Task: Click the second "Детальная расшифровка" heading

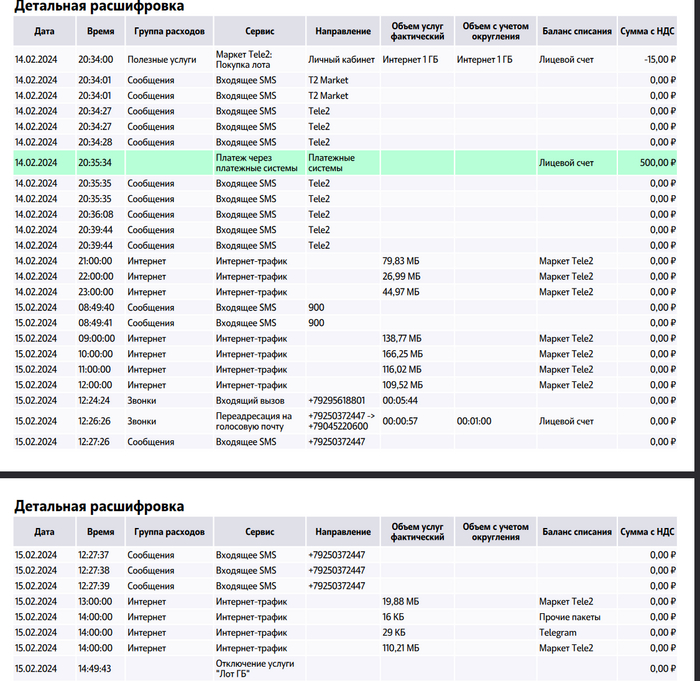Action: coord(99,506)
